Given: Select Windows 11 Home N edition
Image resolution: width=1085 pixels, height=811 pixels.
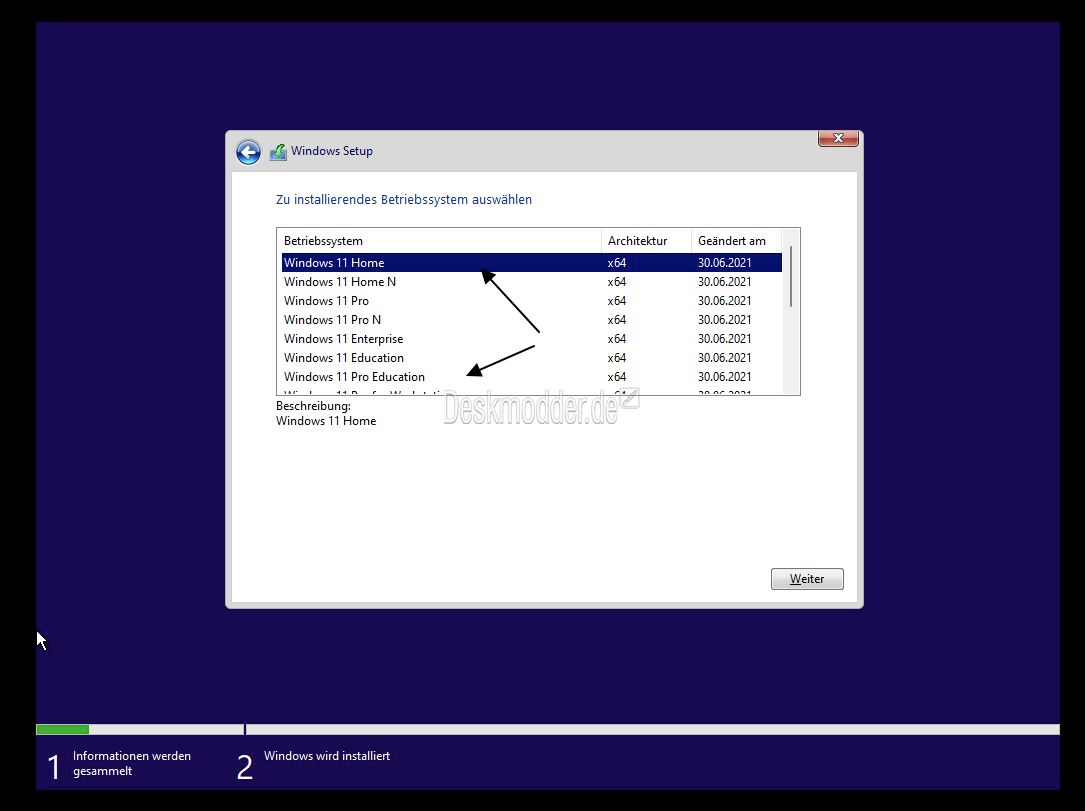Looking at the screenshot, I should click(531, 282).
